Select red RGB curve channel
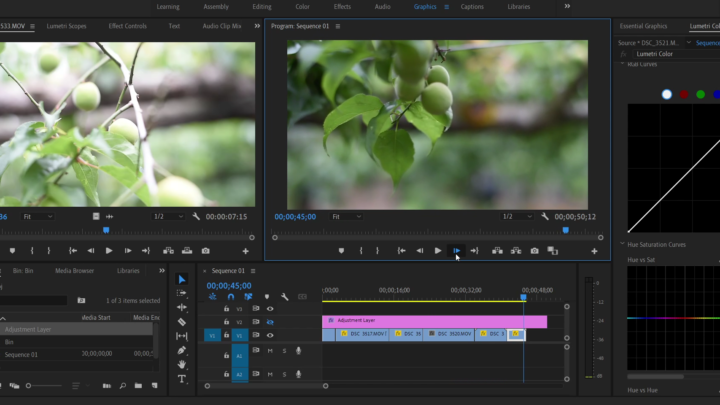 coord(684,94)
